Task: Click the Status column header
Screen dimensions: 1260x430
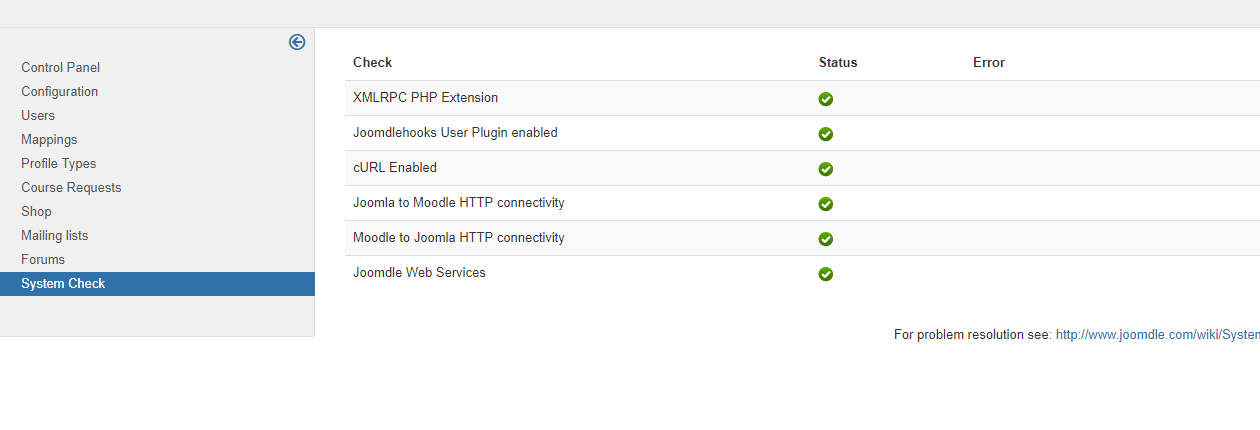Action: tap(838, 63)
